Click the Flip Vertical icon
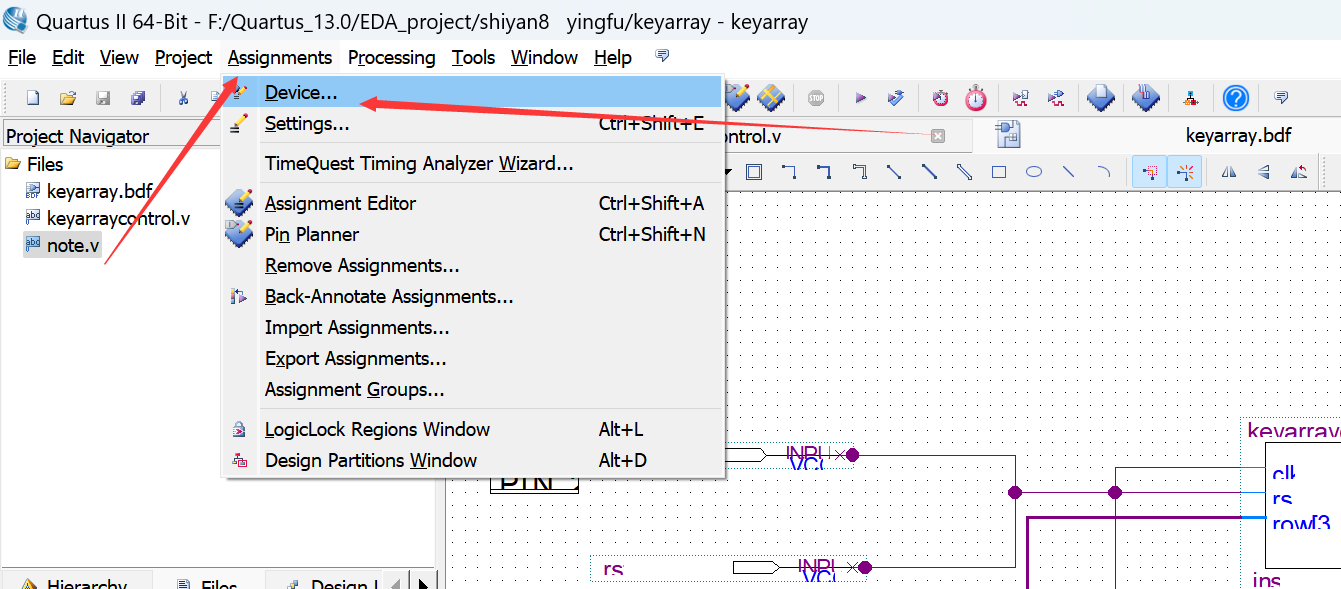 coord(1264,172)
